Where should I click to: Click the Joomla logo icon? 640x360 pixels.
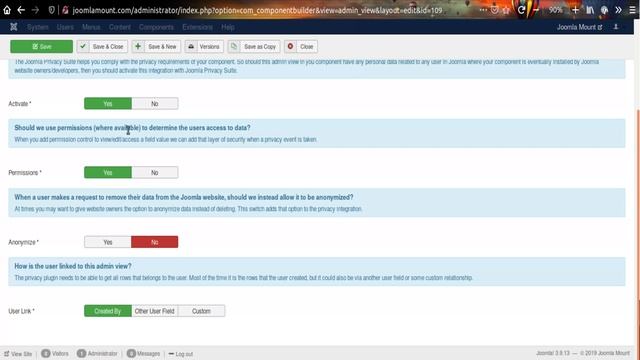point(13,27)
